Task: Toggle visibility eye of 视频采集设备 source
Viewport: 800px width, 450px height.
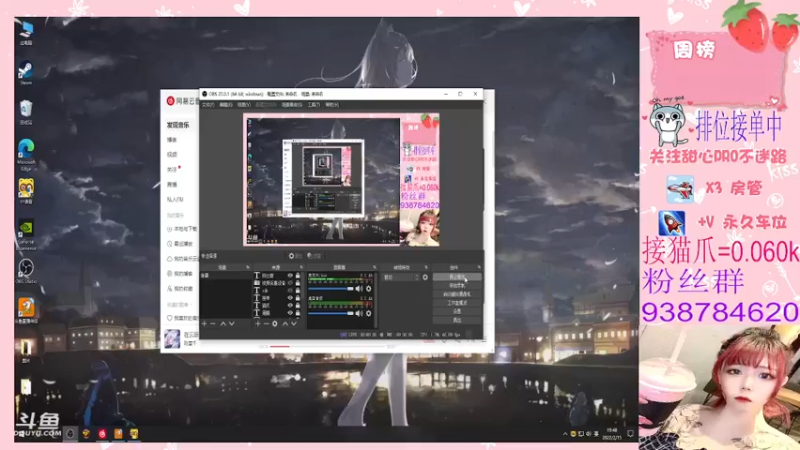Action: click(290, 283)
